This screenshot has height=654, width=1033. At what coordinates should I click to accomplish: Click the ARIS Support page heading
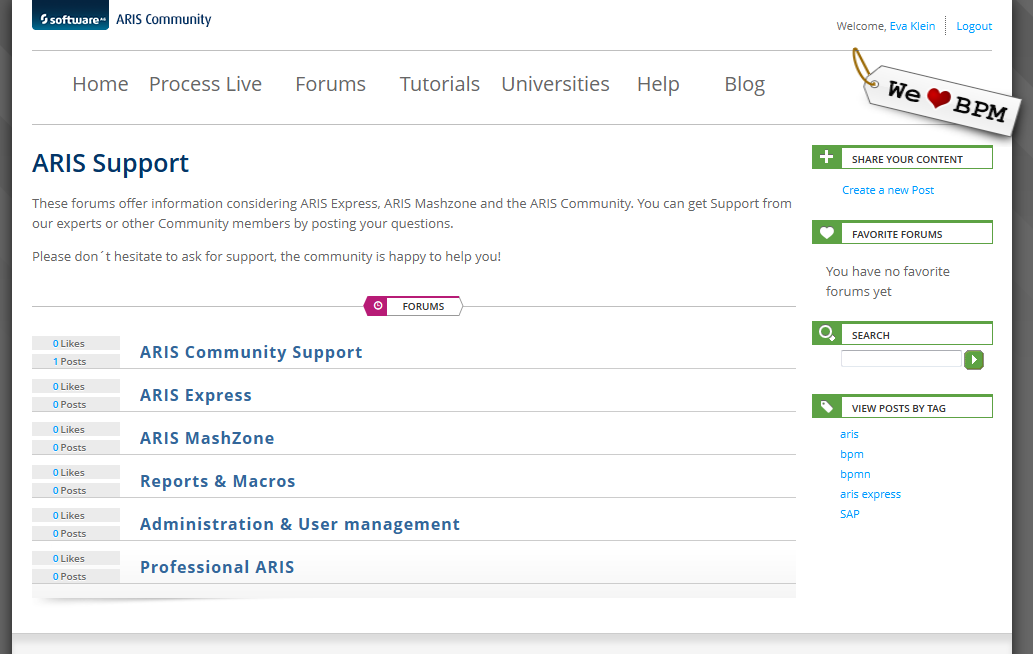point(111,163)
